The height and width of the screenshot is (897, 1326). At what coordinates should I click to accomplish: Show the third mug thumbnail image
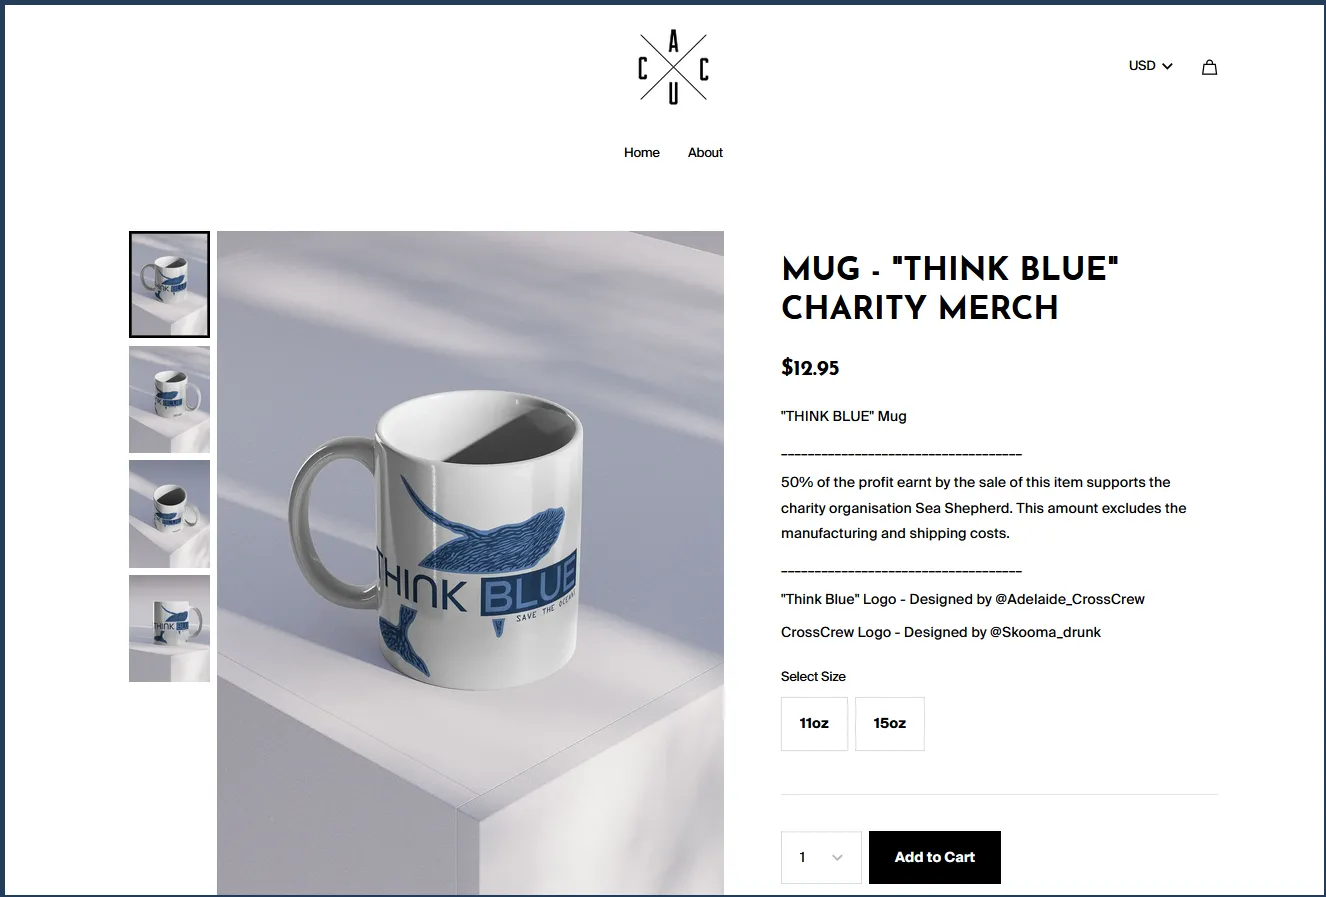point(169,514)
